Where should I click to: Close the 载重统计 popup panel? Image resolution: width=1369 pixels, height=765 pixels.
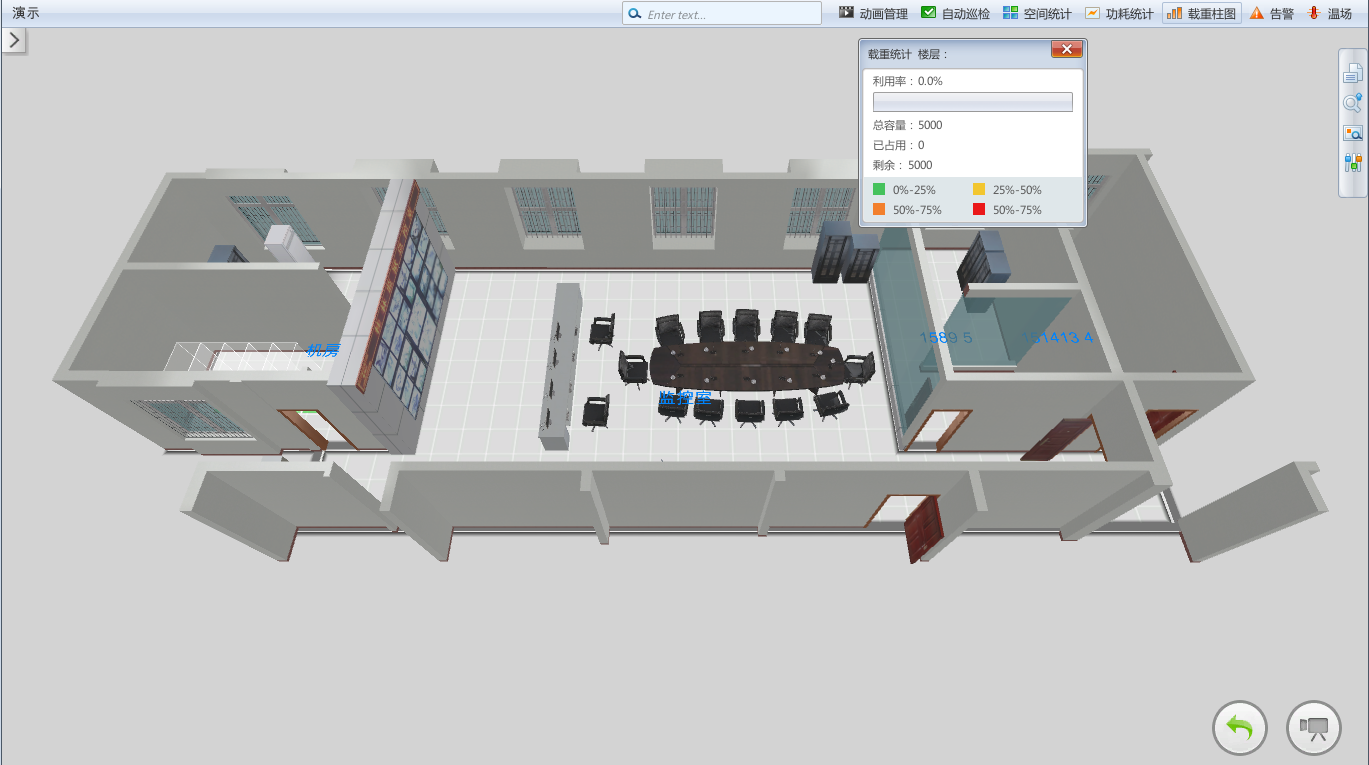click(1066, 50)
